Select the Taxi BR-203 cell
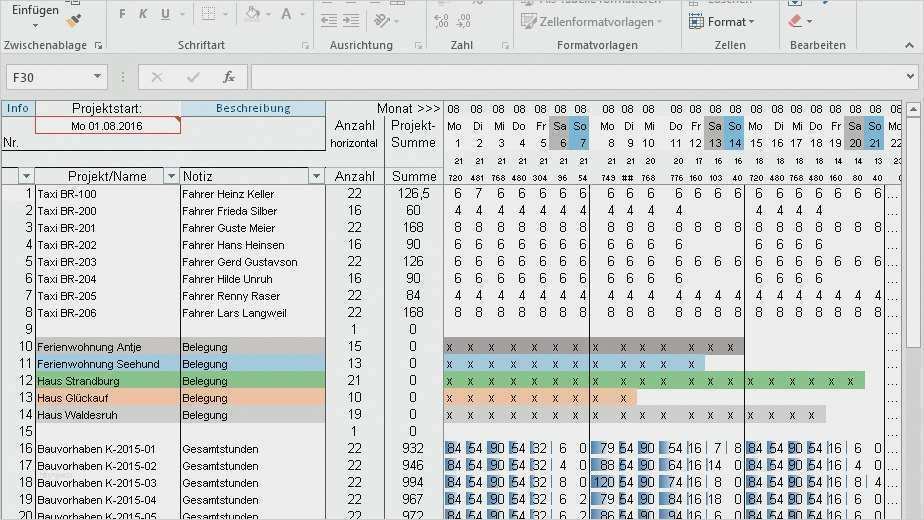This screenshot has height=520, width=924. click(107, 262)
